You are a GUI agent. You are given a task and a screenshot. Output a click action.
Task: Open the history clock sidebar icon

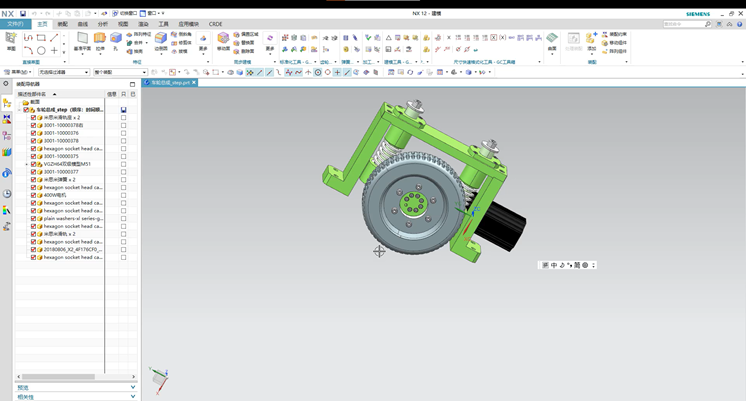coord(7,194)
